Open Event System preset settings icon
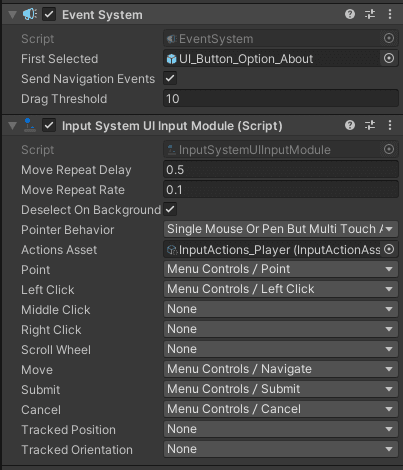 click(370, 14)
